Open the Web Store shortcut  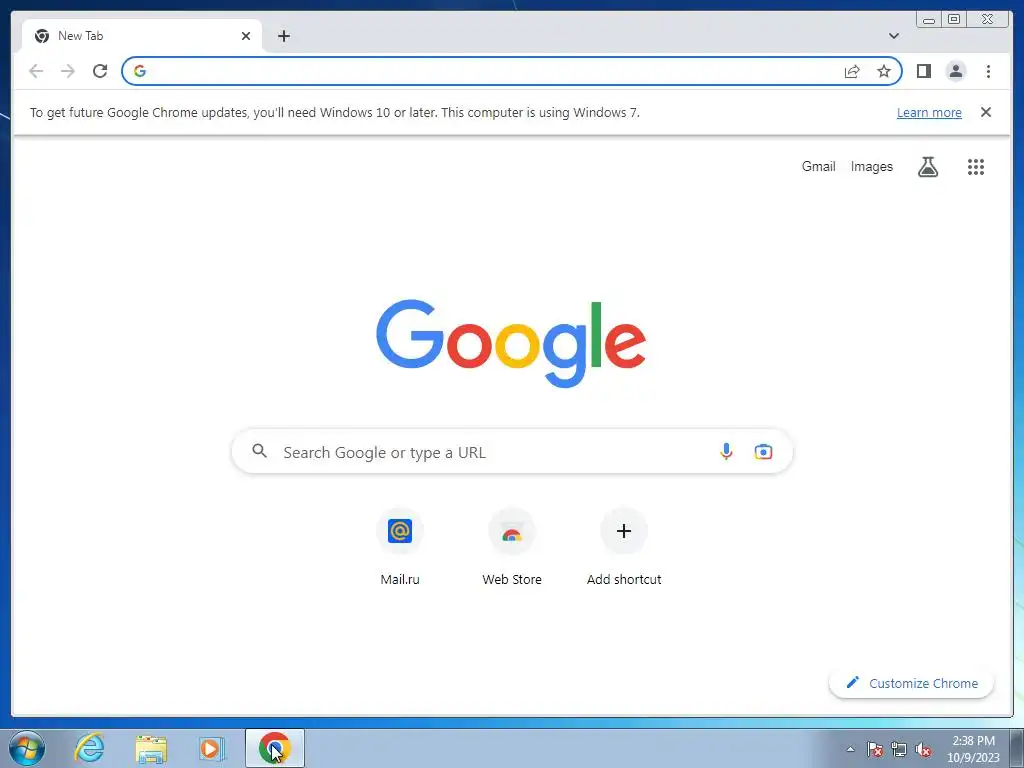point(512,549)
